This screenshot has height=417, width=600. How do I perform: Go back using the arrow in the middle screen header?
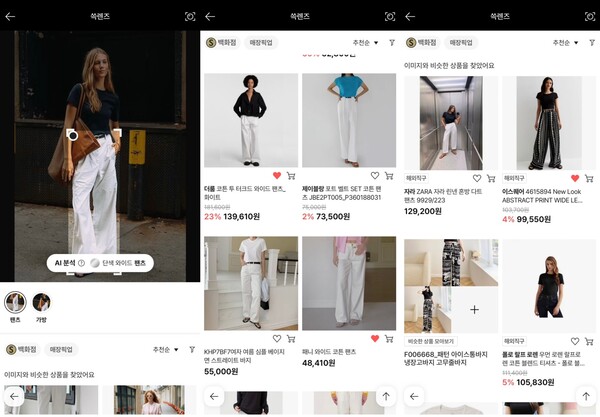click(x=210, y=17)
